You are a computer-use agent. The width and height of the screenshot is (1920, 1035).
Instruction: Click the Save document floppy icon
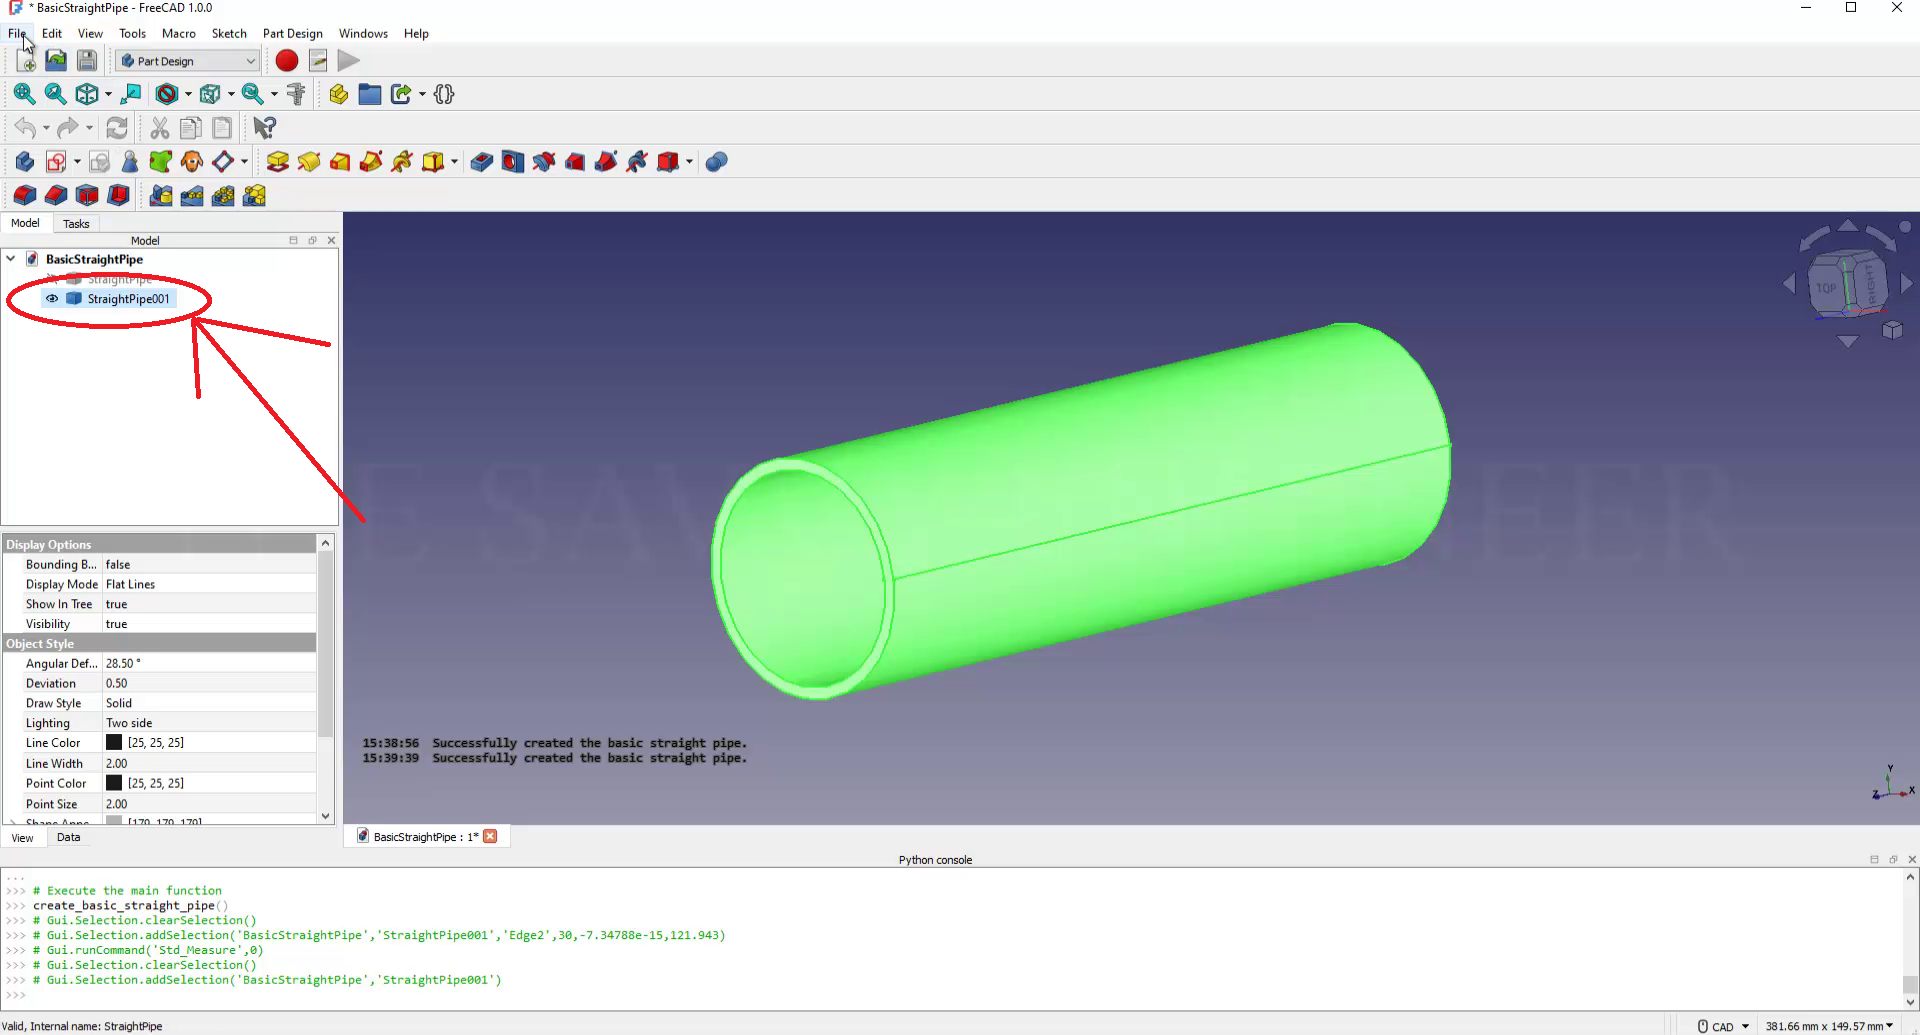87,61
